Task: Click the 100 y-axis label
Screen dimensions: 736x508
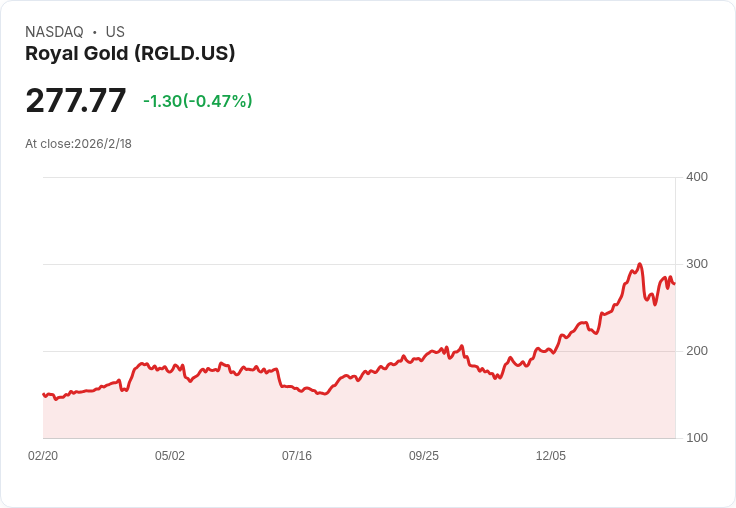Action: tap(697, 438)
